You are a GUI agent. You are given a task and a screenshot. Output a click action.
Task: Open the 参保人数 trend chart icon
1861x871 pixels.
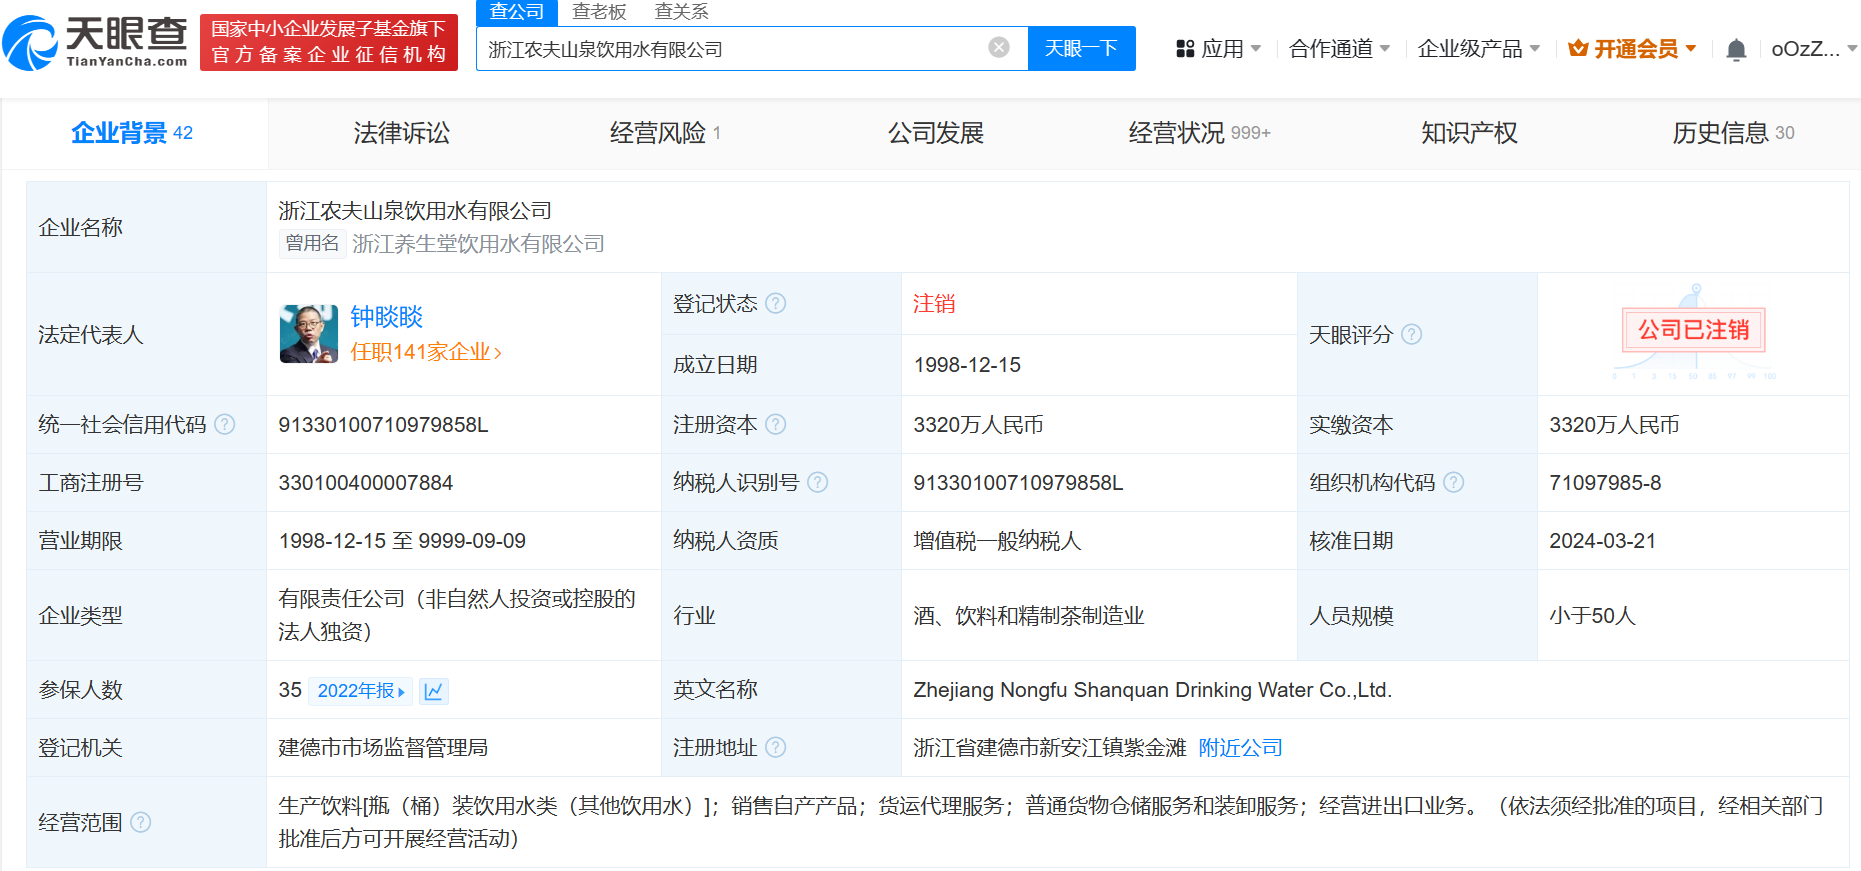(433, 691)
